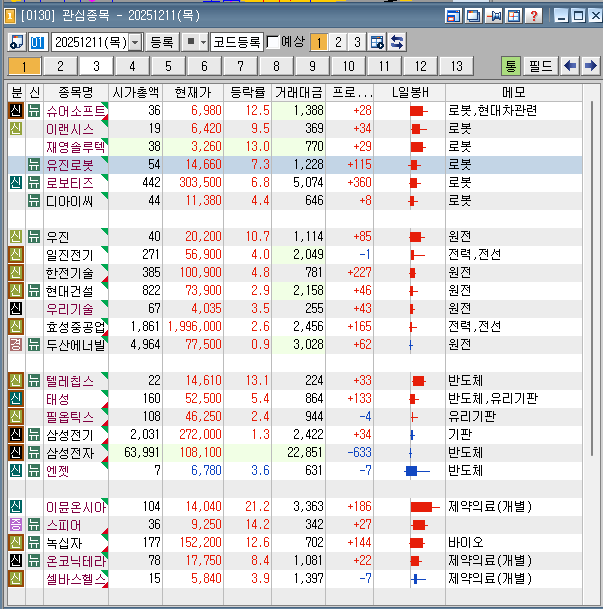Switch to group tab 2
The image size is (603, 609).
pos(60,66)
